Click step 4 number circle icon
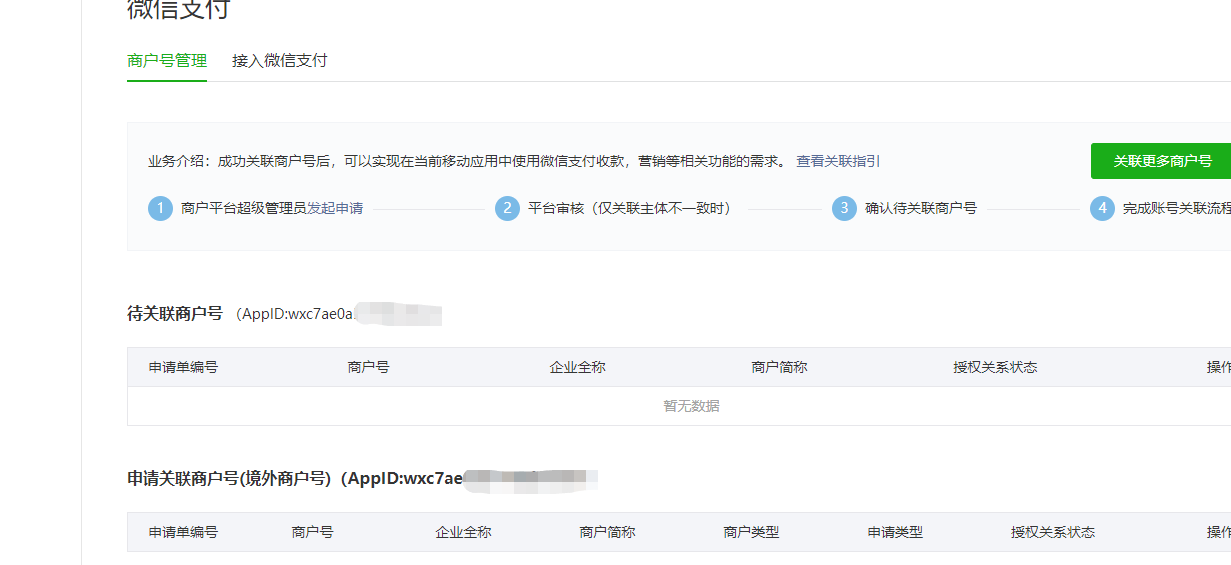The height and width of the screenshot is (565, 1231). 1102,208
